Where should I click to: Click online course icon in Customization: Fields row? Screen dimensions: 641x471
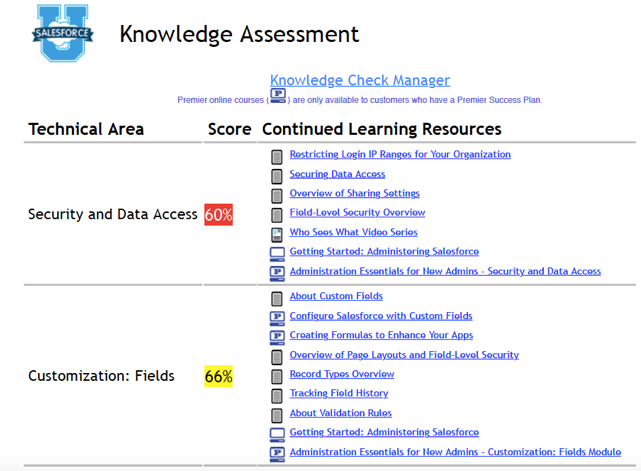tap(277, 435)
